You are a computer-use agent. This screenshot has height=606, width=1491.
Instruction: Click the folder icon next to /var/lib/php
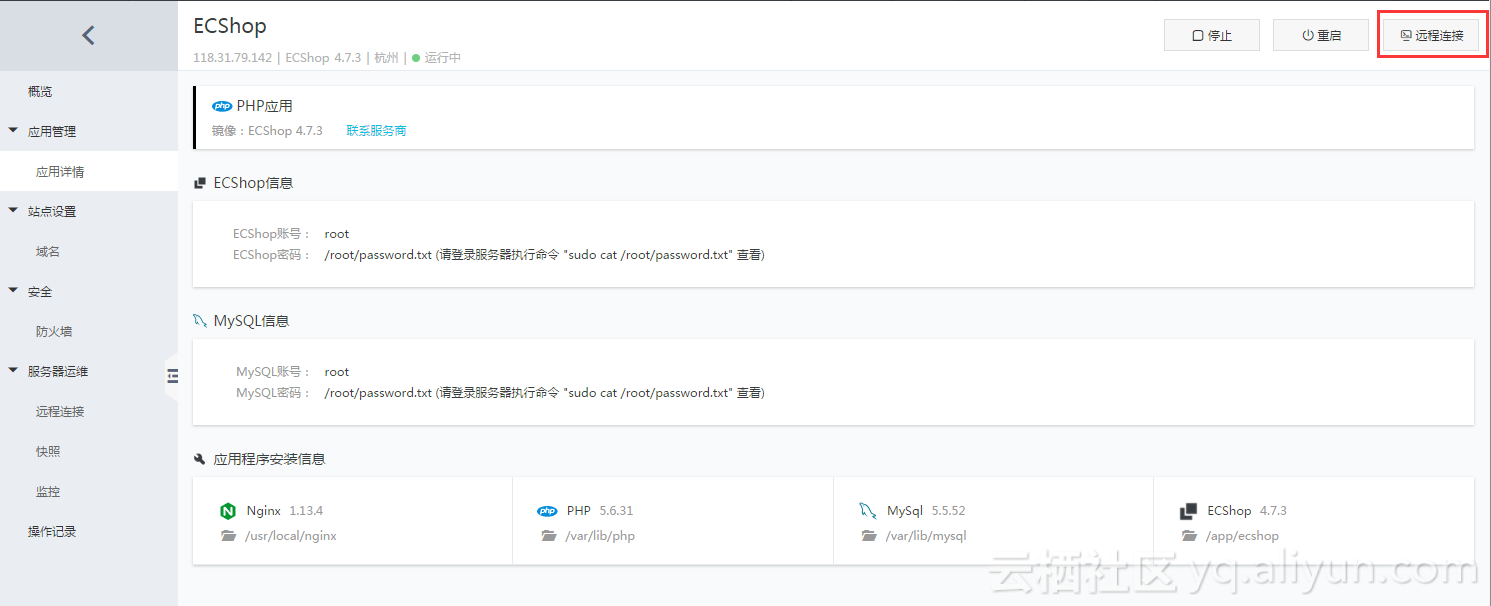click(548, 536)
